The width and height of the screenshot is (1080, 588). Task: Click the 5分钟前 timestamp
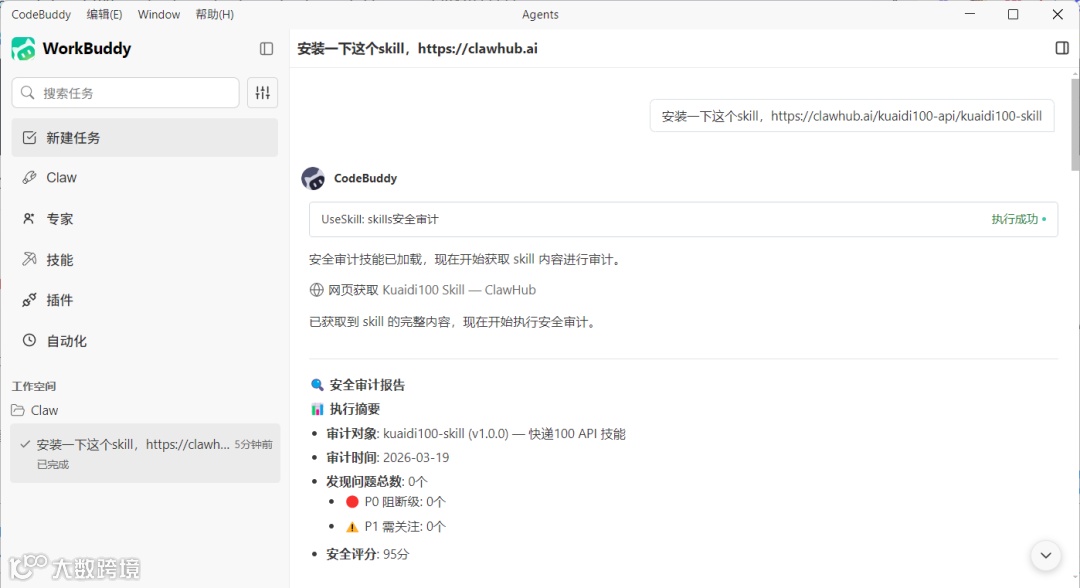click(x=253, y=445)
